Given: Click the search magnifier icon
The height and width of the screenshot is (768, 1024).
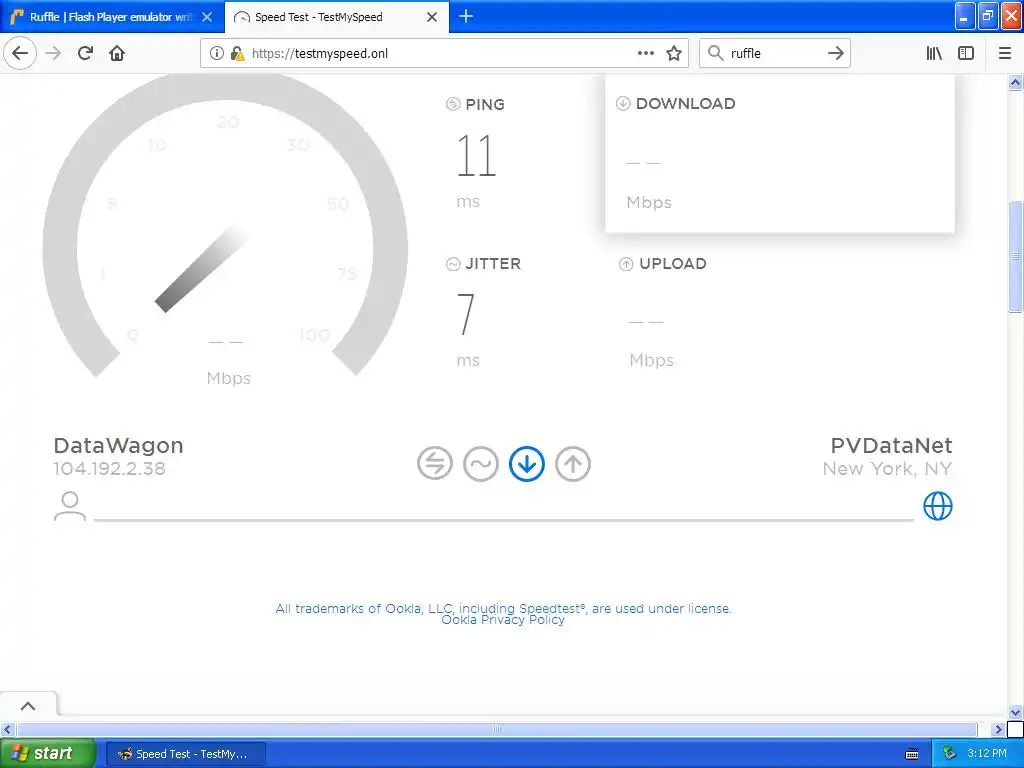Looking at the screenshot, I should click(x=716, y=53).
